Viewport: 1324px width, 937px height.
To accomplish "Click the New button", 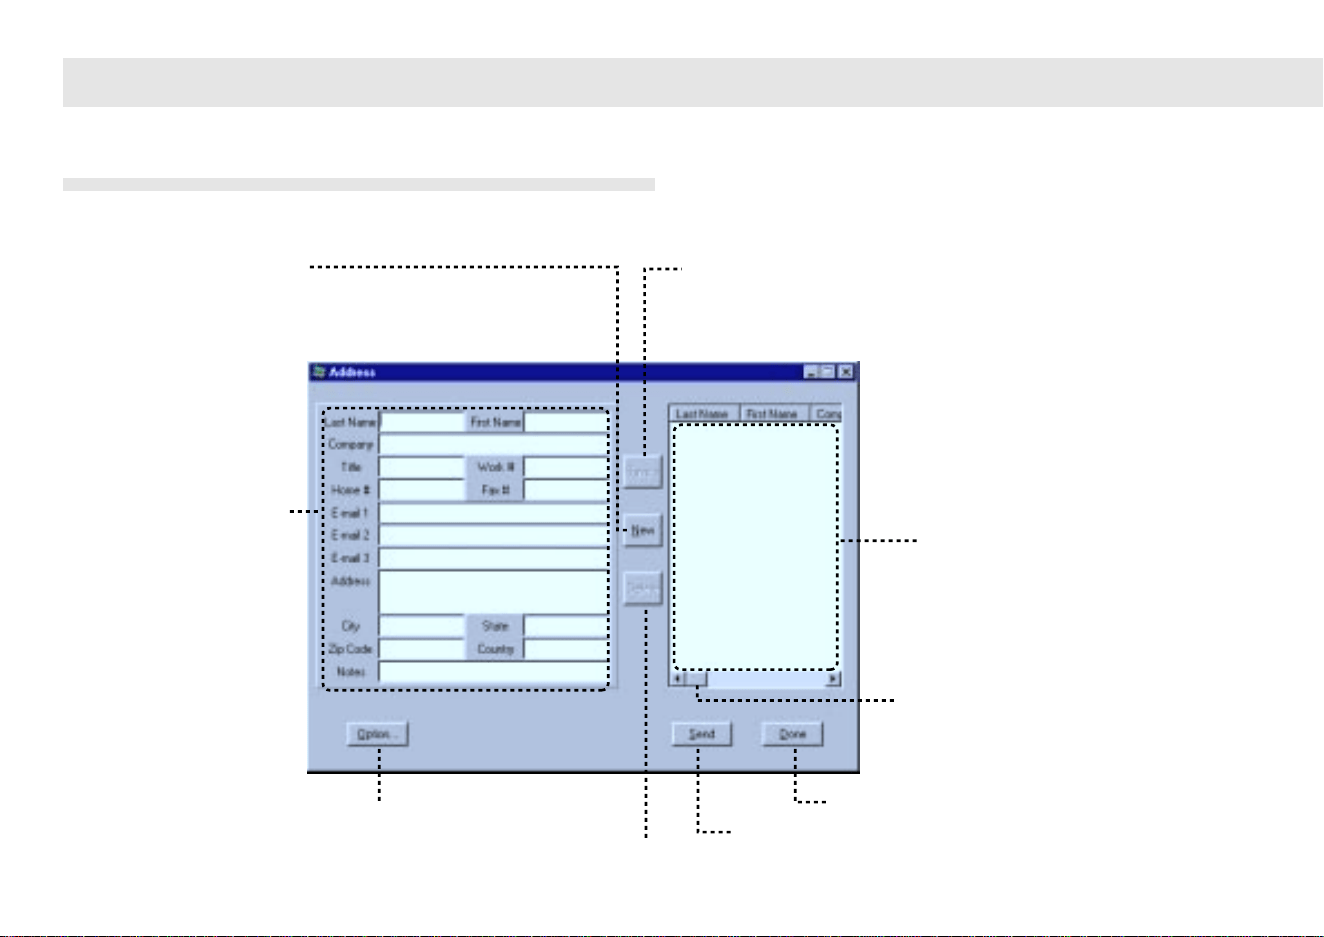I will [x=643, y=530].
